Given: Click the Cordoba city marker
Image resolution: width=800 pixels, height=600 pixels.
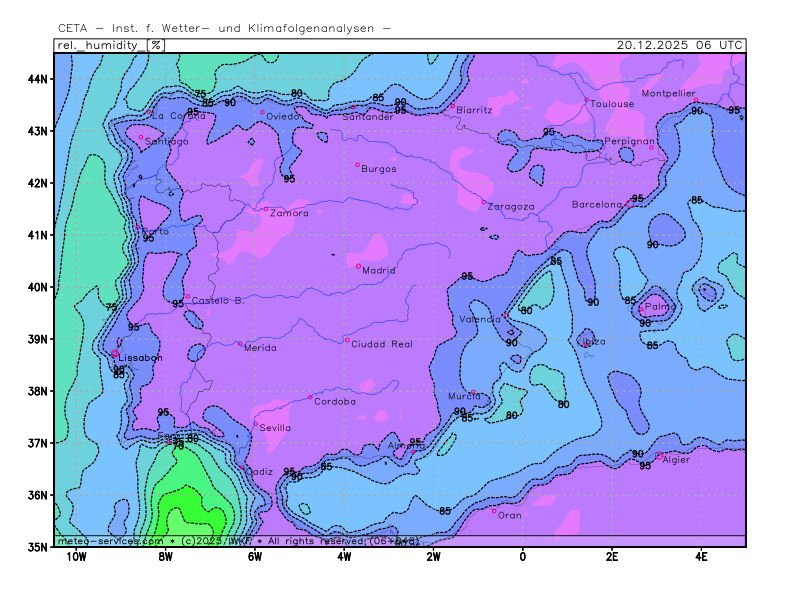Looking at the screenshot, I should click(310, 398).
